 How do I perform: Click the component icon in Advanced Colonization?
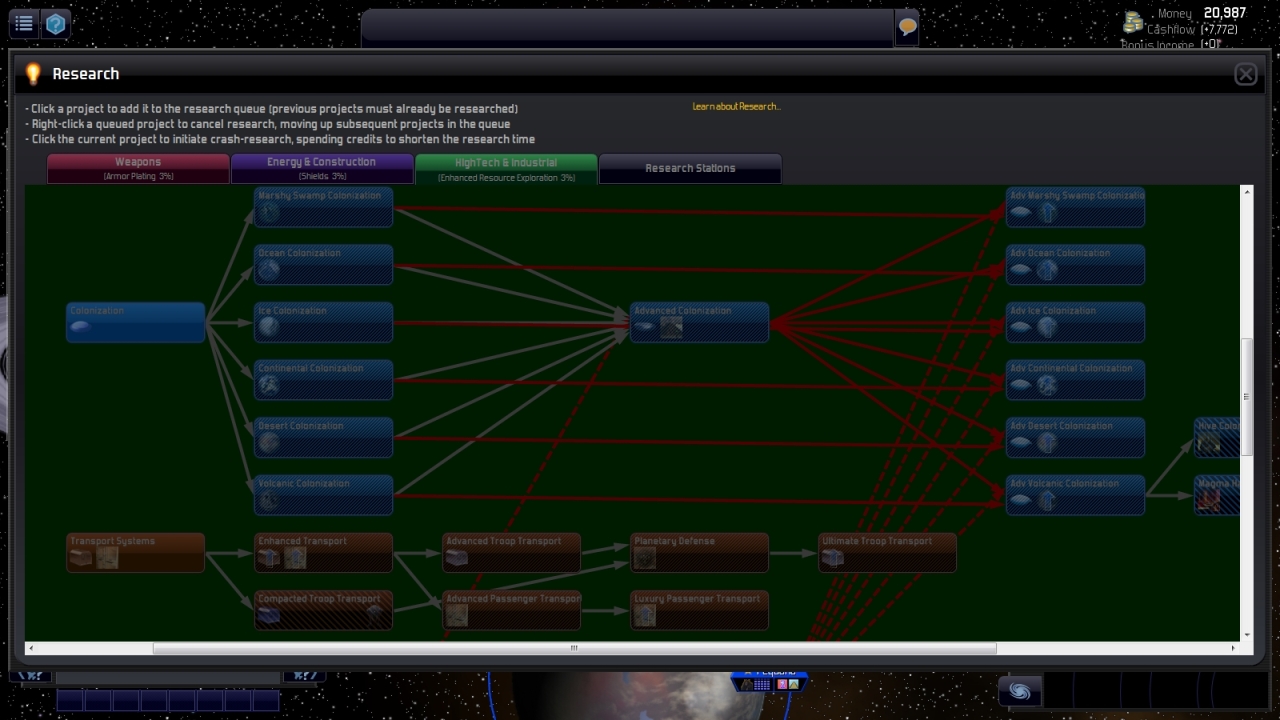[x=671, y=327]
